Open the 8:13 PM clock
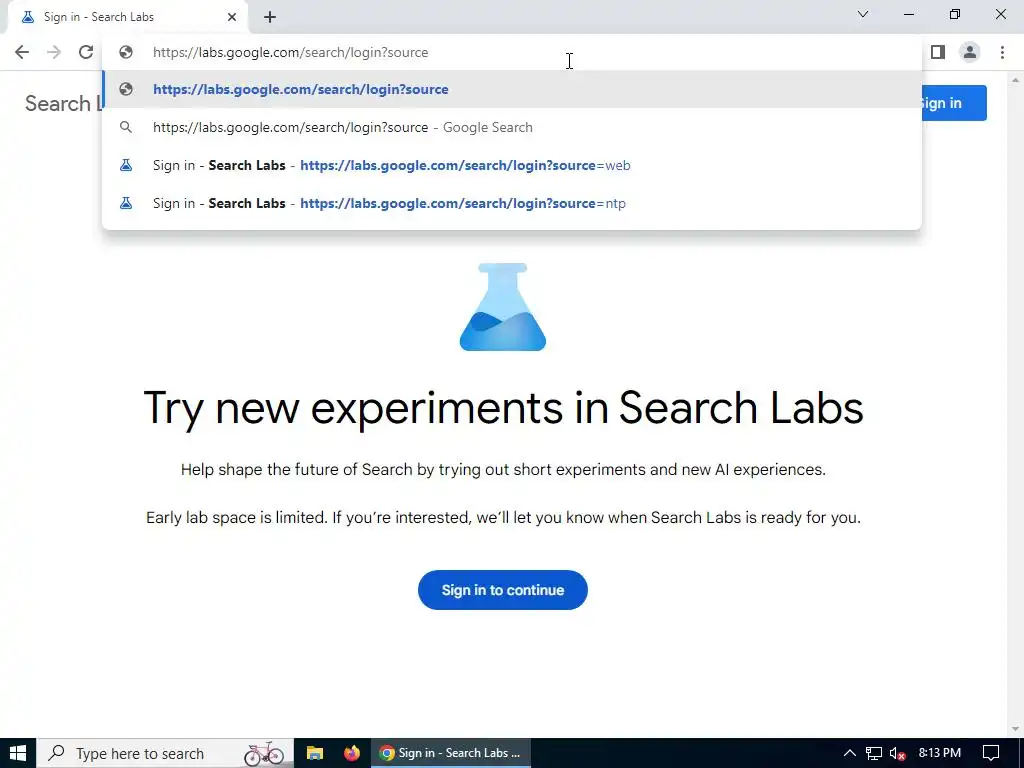 coord(940,753)
